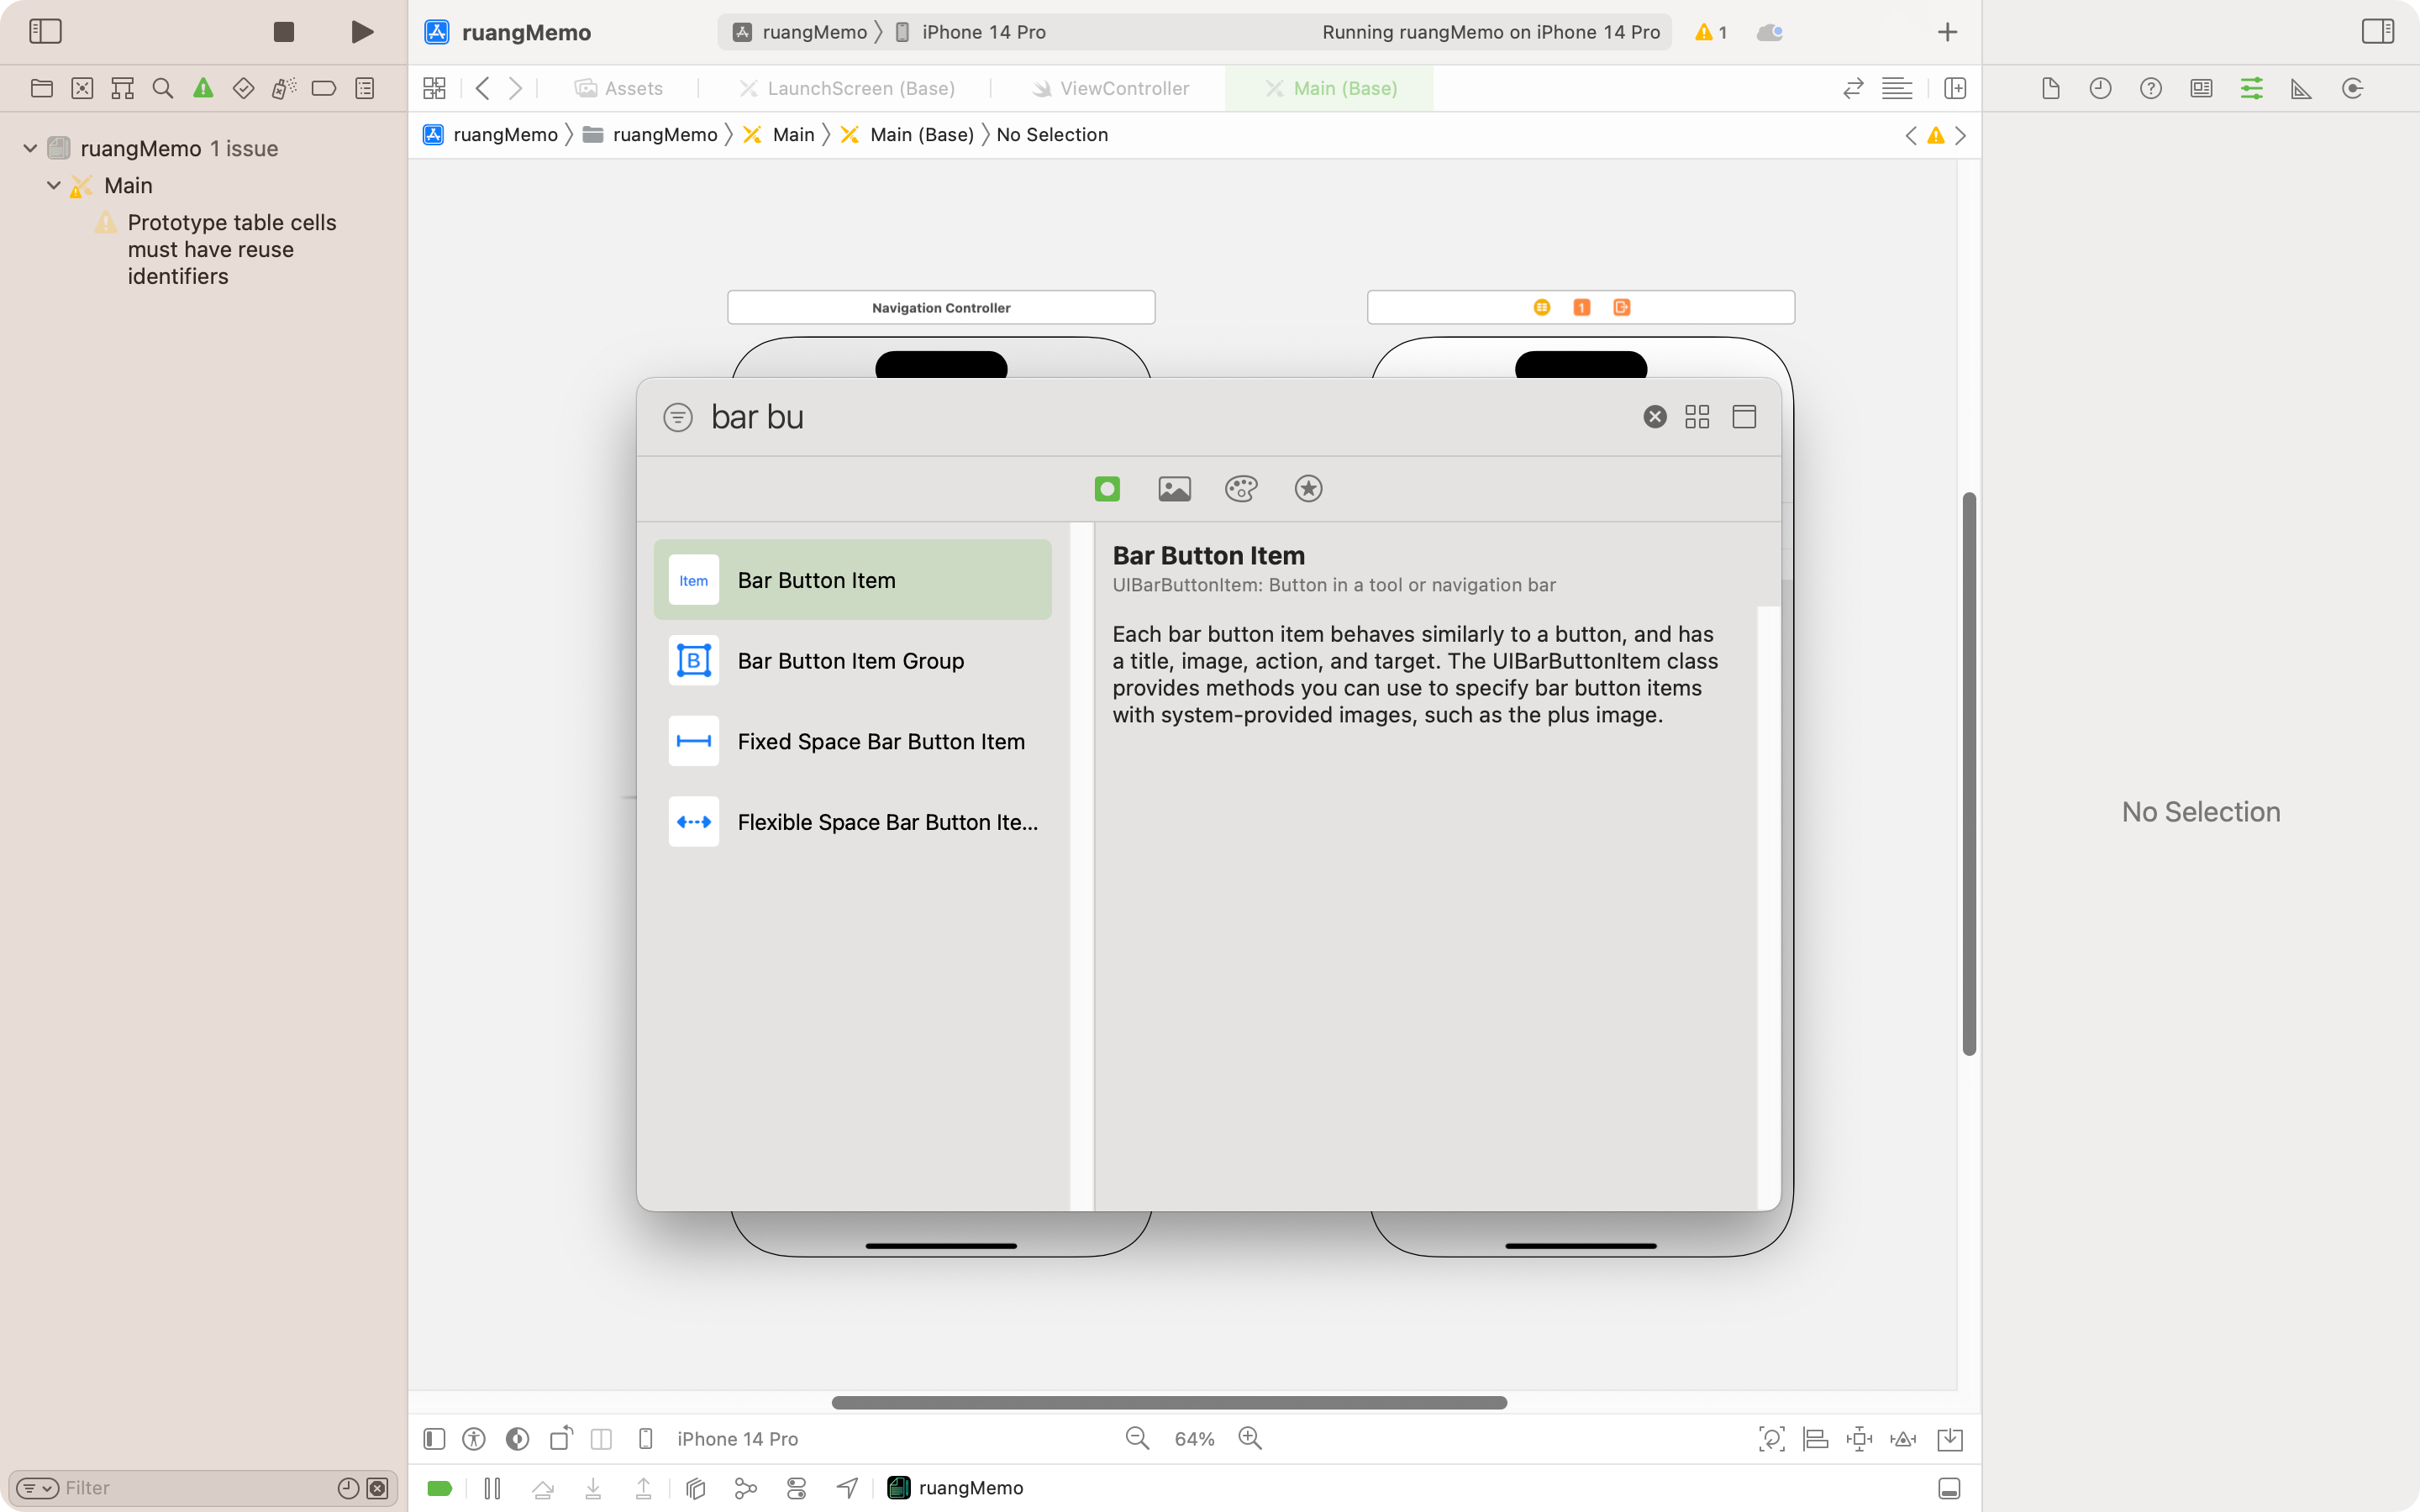Toggle the document outline panel
This screenshot has height=1512, width=2420.
(434, 1439)
